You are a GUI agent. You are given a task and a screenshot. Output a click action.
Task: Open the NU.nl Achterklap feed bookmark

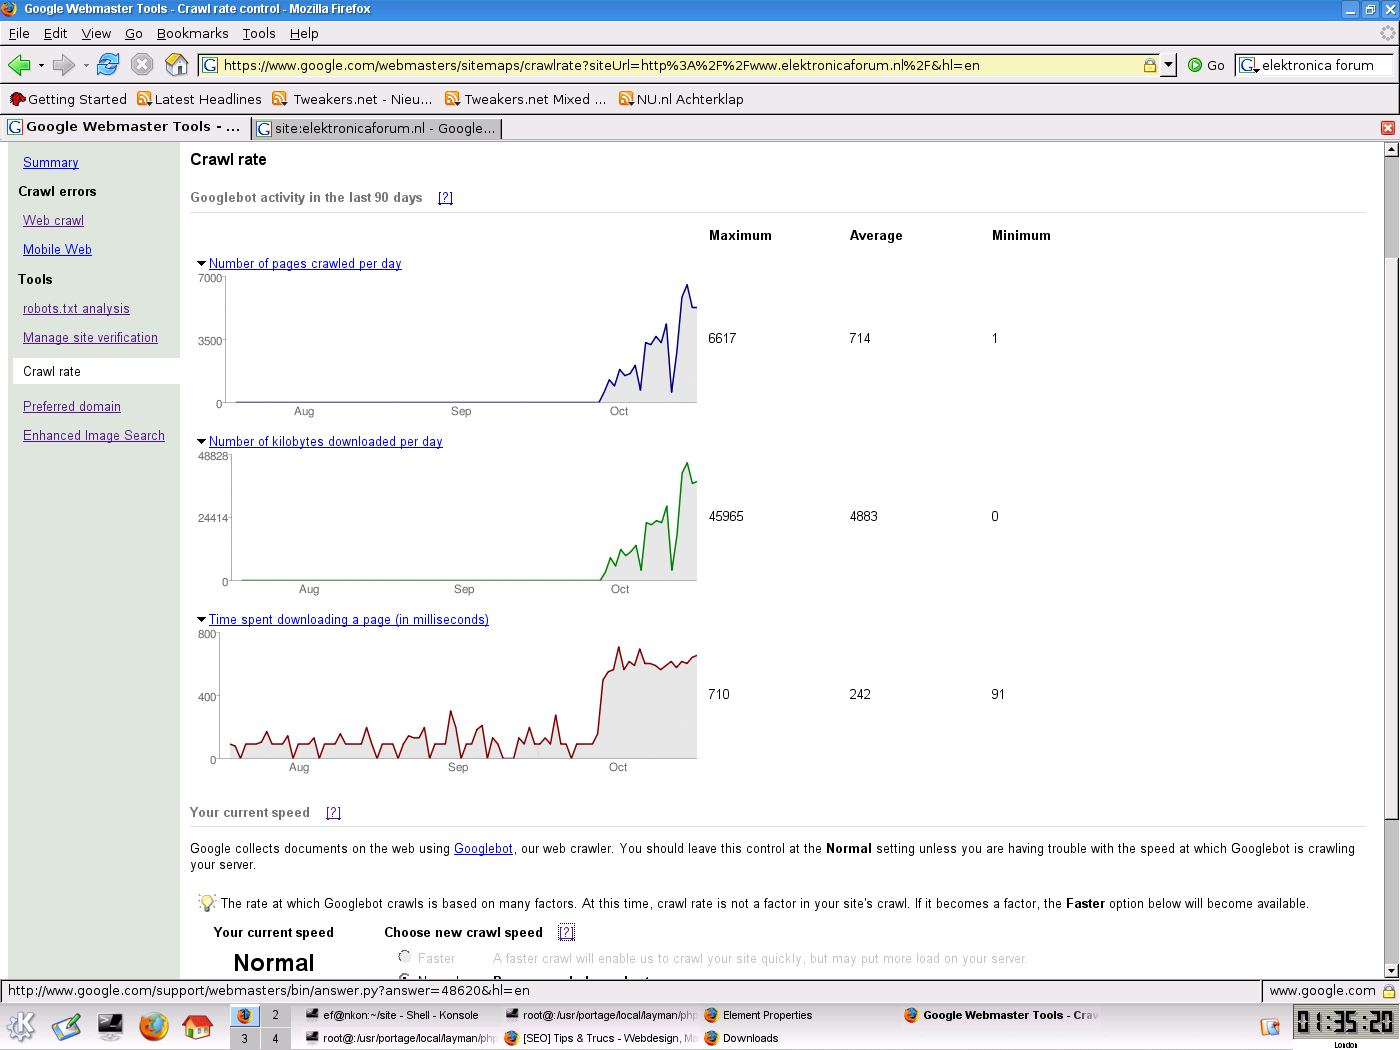(x=681, y=99)
